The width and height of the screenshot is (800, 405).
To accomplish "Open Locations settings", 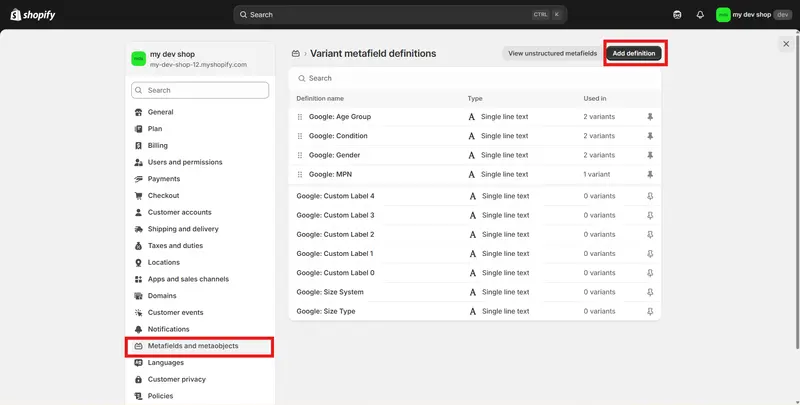I will coord(199,262).
